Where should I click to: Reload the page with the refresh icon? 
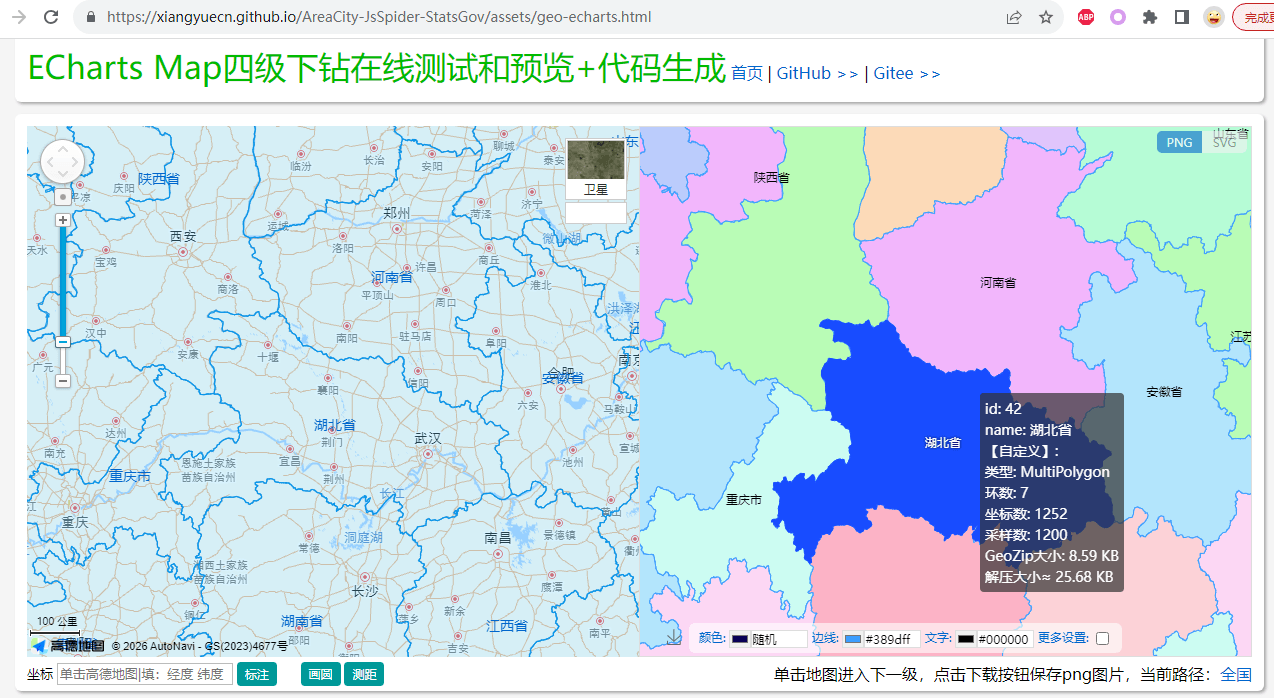[x=51, y=17]
